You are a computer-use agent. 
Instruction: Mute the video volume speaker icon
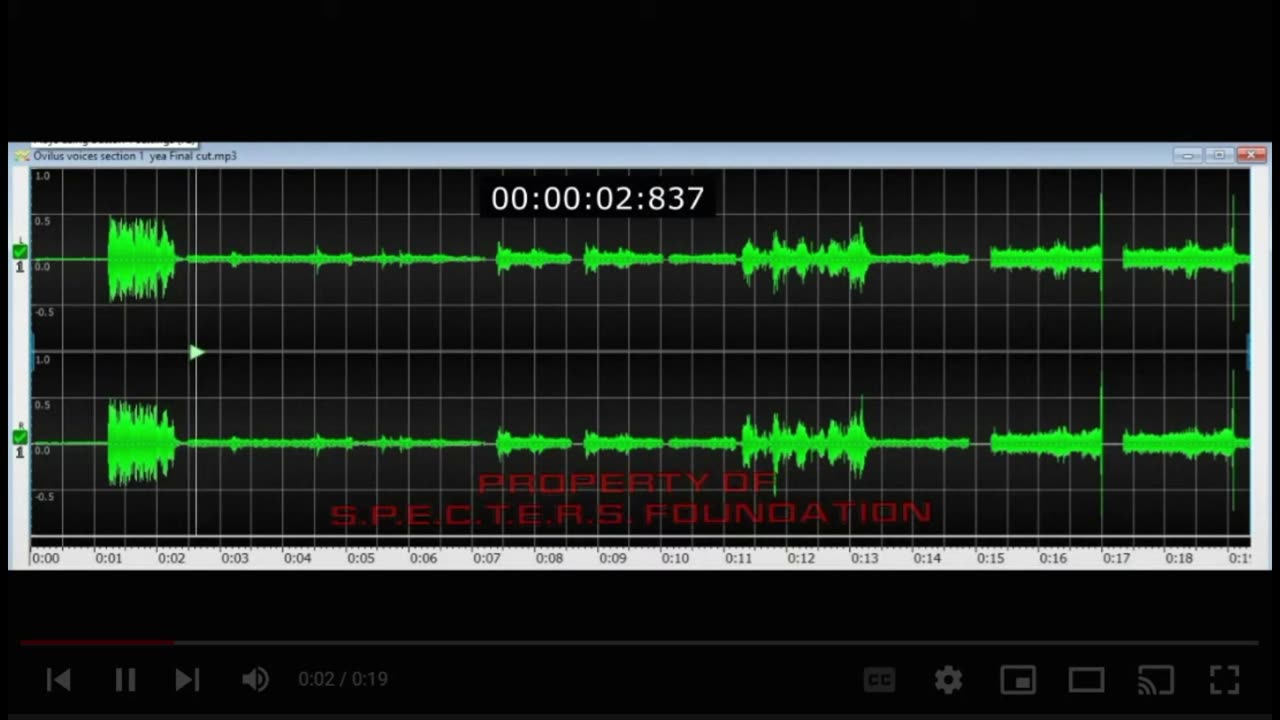pyautogui.click(x=255, y=680)
